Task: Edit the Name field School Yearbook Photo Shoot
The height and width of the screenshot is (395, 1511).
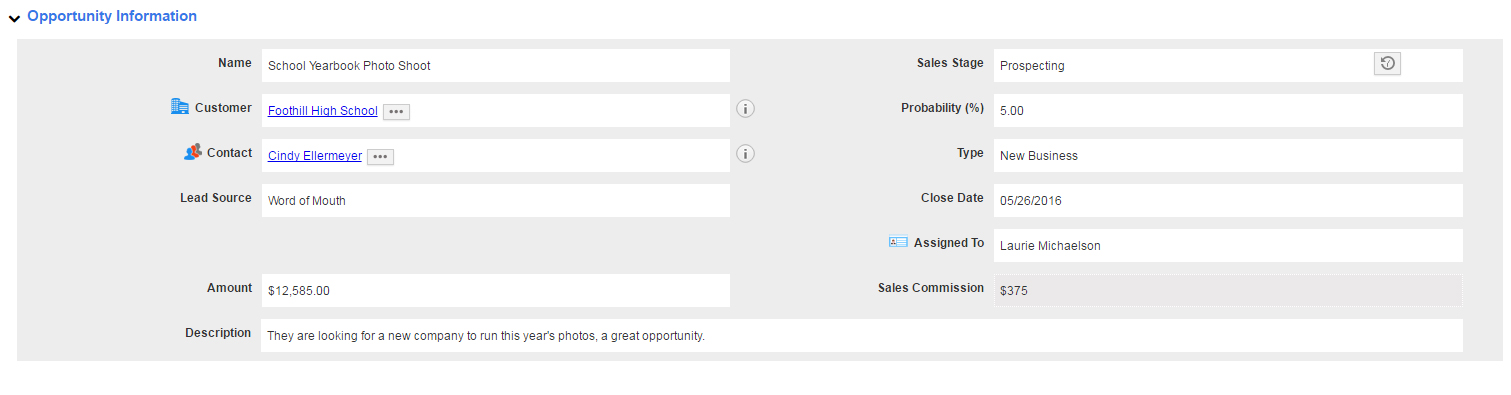Action: tap(496, 65)
